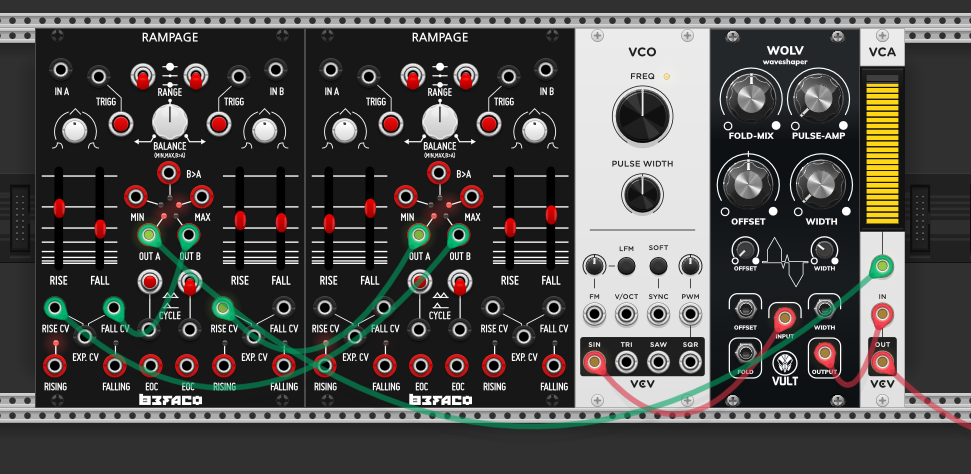The image size is (971, 474).
Task: Click the OUT B jack on right Rampage
Action: click(x=459, y=235)
